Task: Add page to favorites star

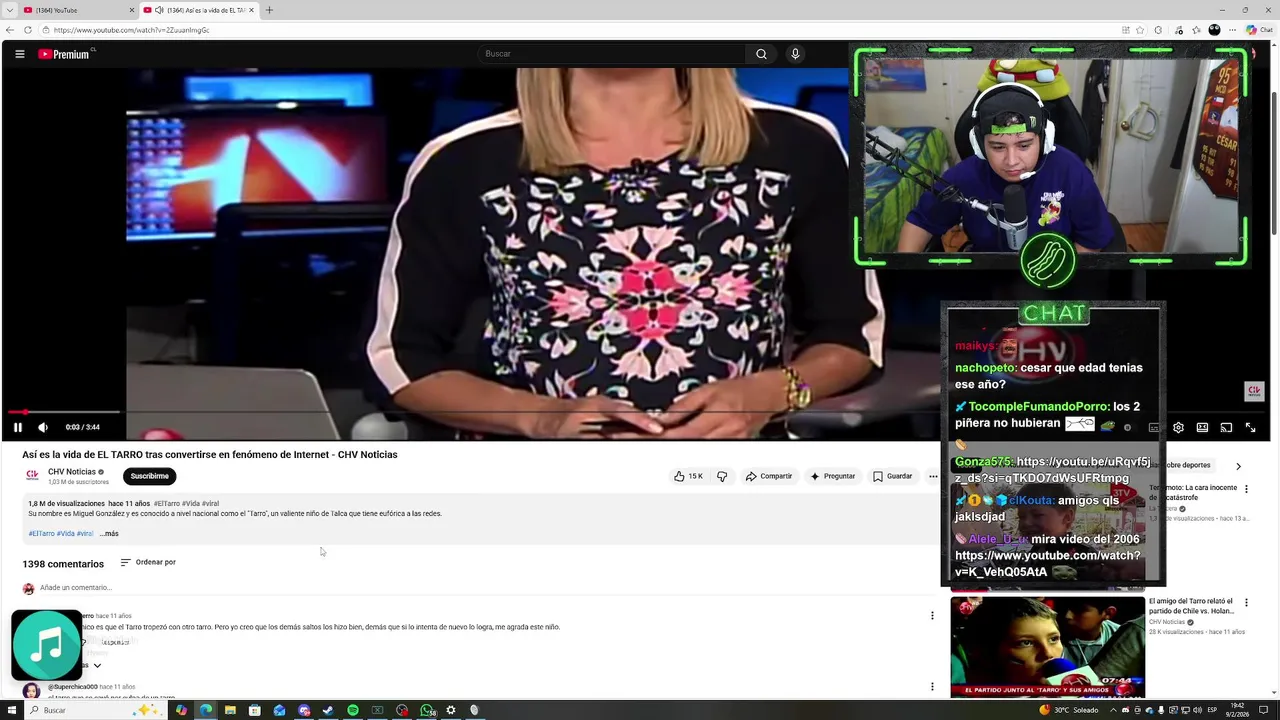Action: click(1140, 30)
